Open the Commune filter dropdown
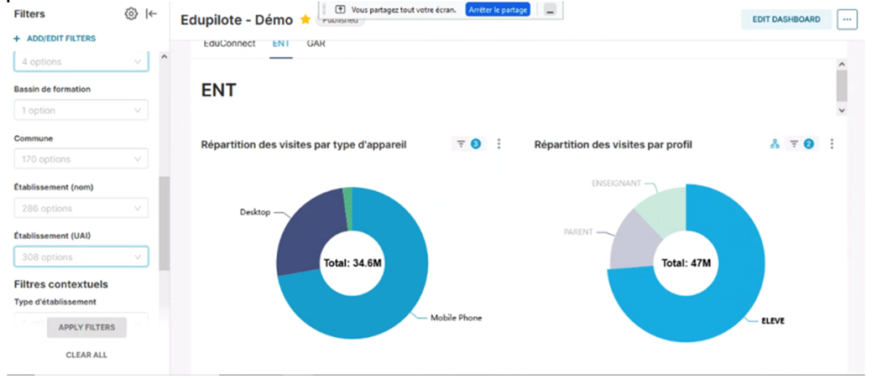872x379 pixels. point(81,159)
